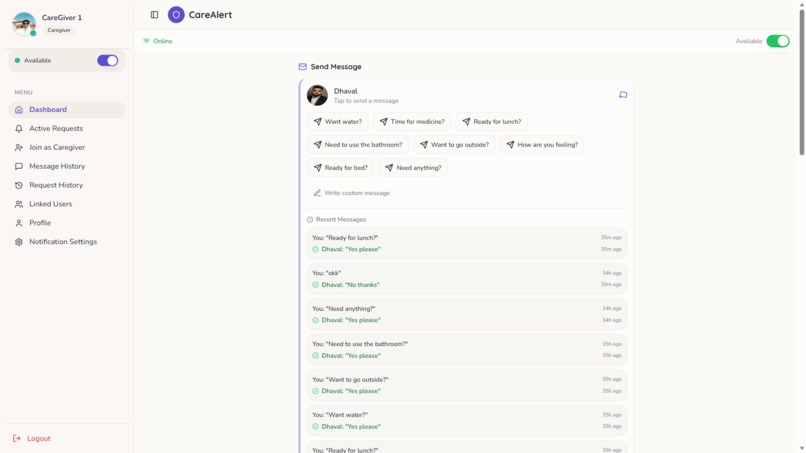
Task: Send the 'Need anything?' quick message
Action: click(x=413, y=168)
